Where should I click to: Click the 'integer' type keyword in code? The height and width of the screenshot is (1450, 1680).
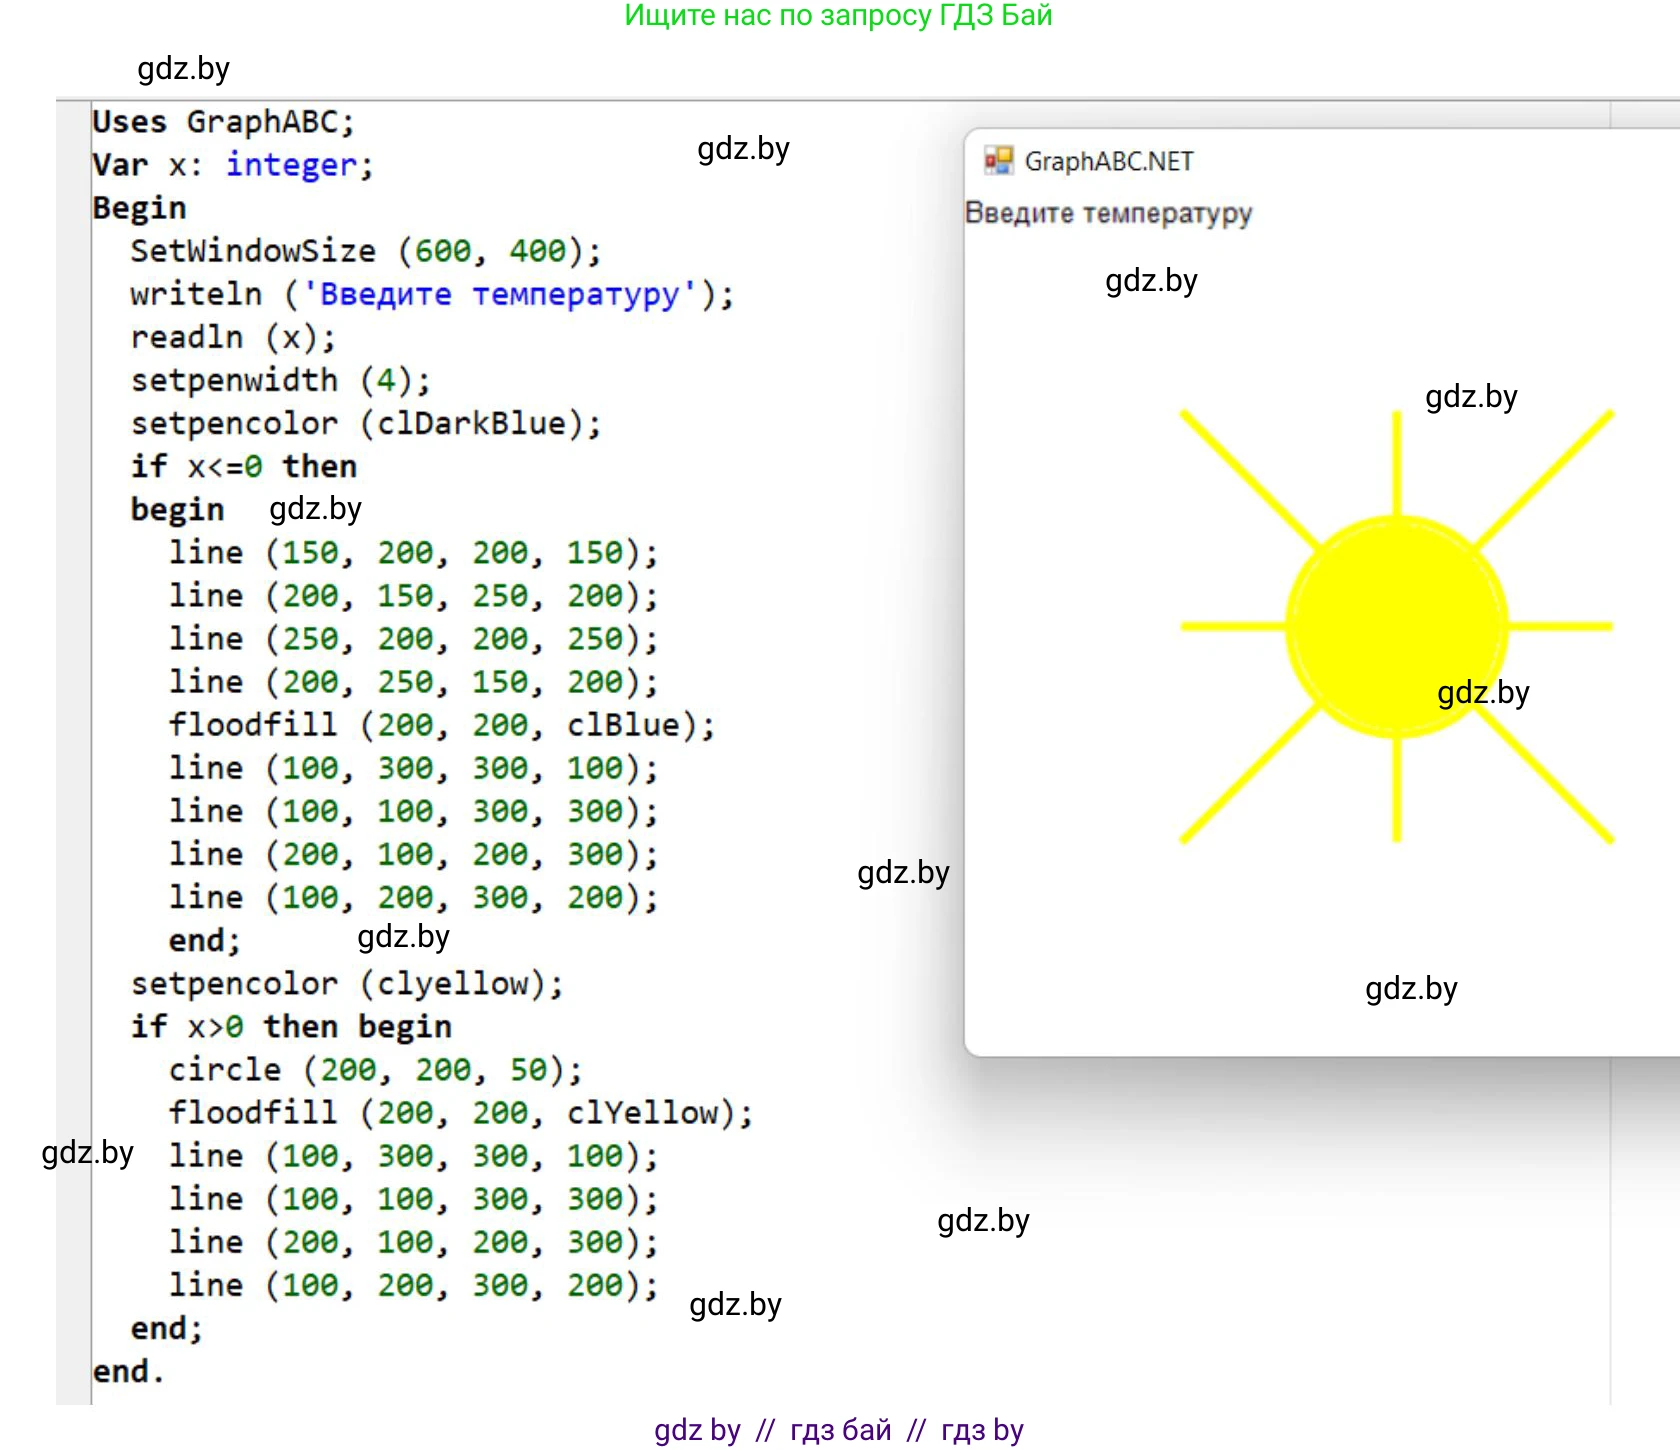tap(291, 165)
